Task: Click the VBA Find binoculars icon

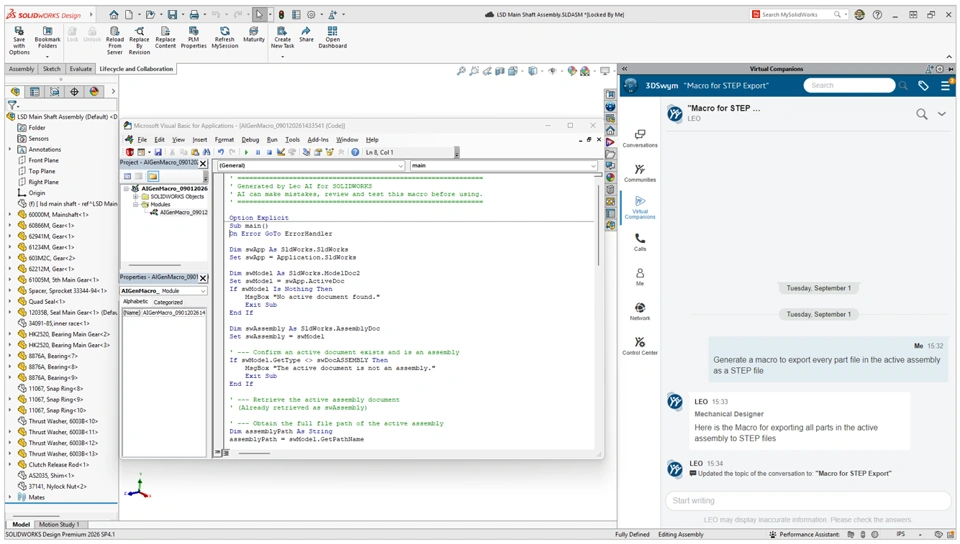Action: point(206,152)
